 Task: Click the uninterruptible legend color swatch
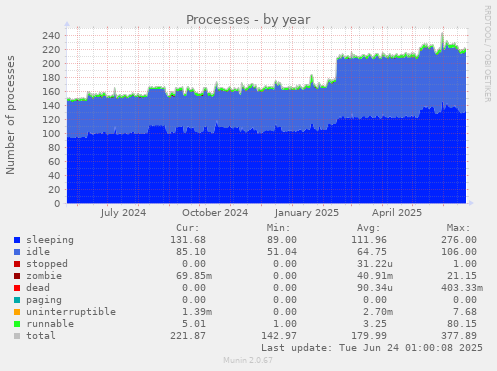tap(17, 312)
